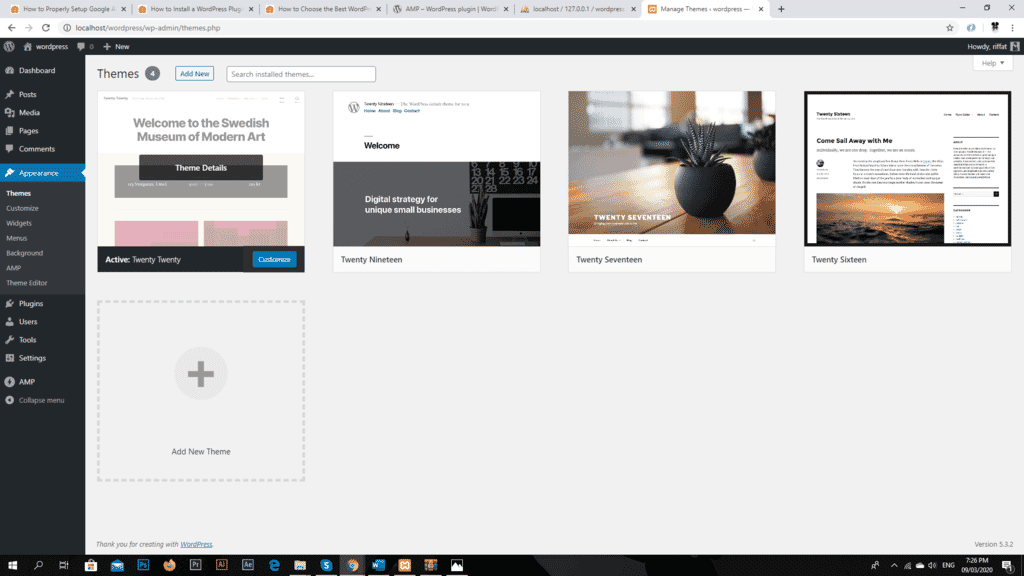Image resolution: width=1024 pixels, height=576 pixels.
Task: Click the WordPress footer link
Action: click(196, 544)
